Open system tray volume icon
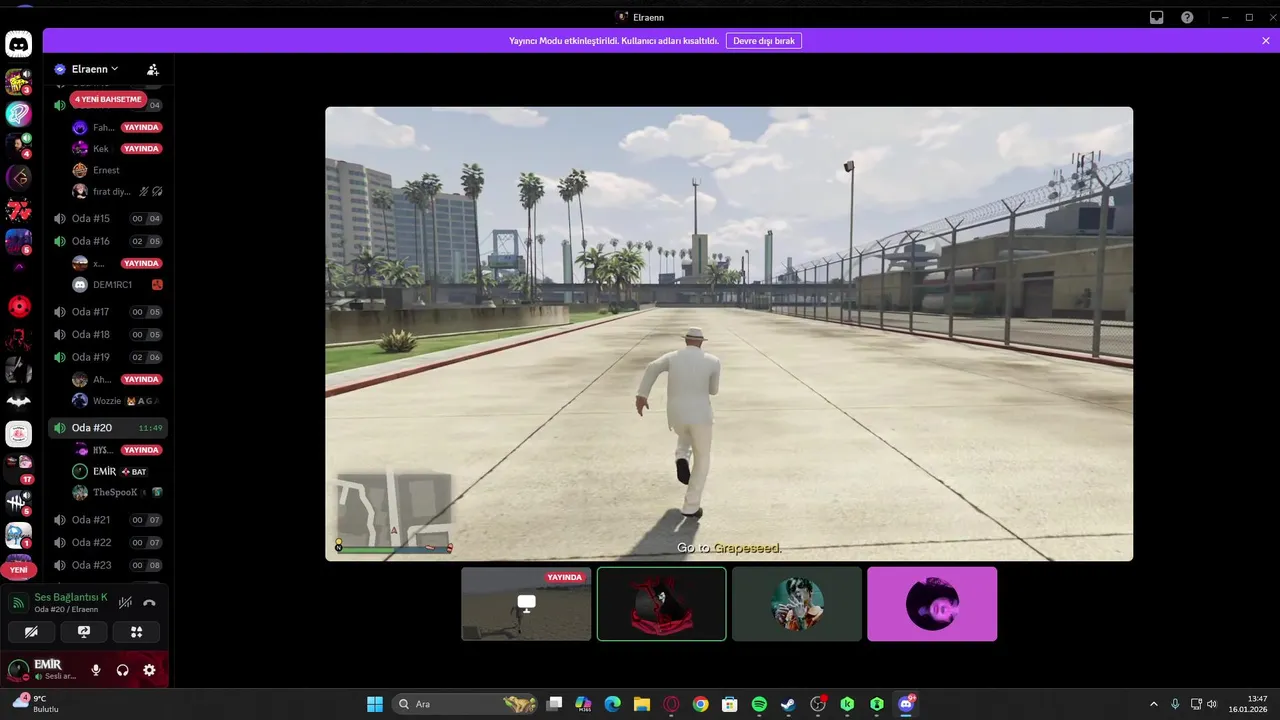Screen dimensions: 1280x720 [x=1211, y=704]
